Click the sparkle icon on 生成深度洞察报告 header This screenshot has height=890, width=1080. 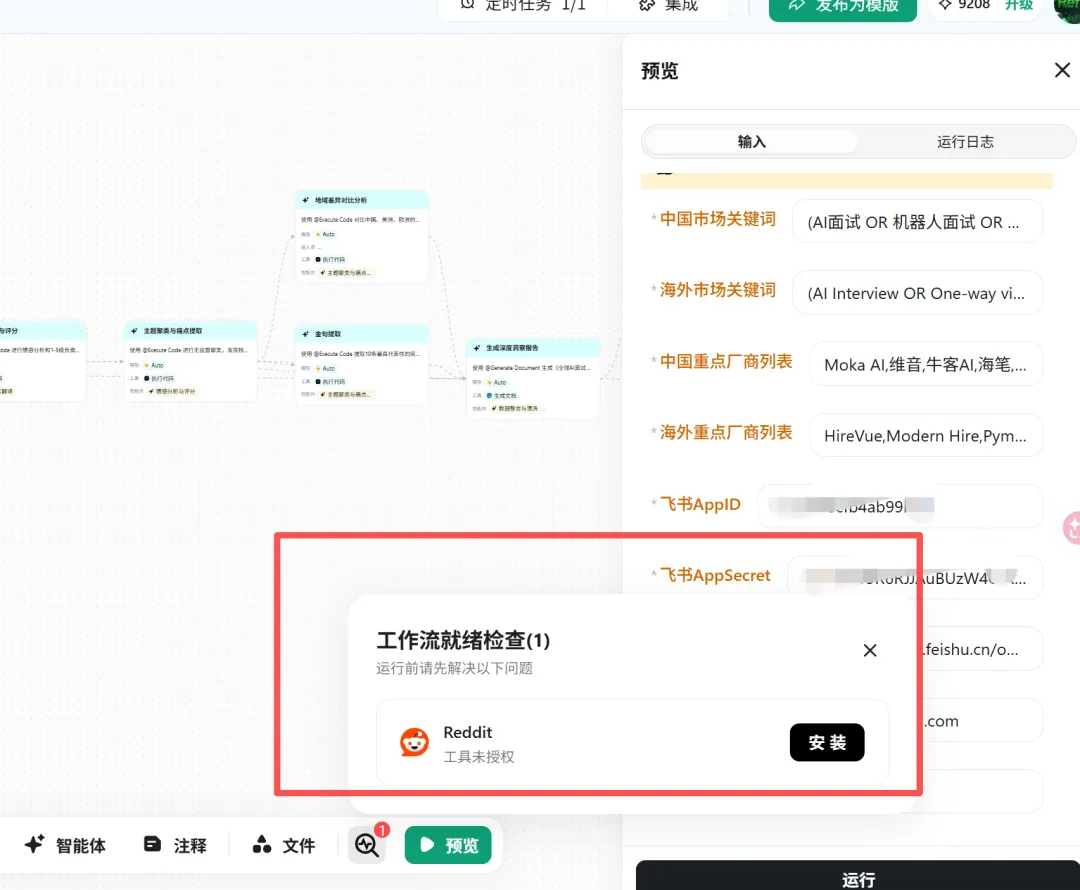477,349
